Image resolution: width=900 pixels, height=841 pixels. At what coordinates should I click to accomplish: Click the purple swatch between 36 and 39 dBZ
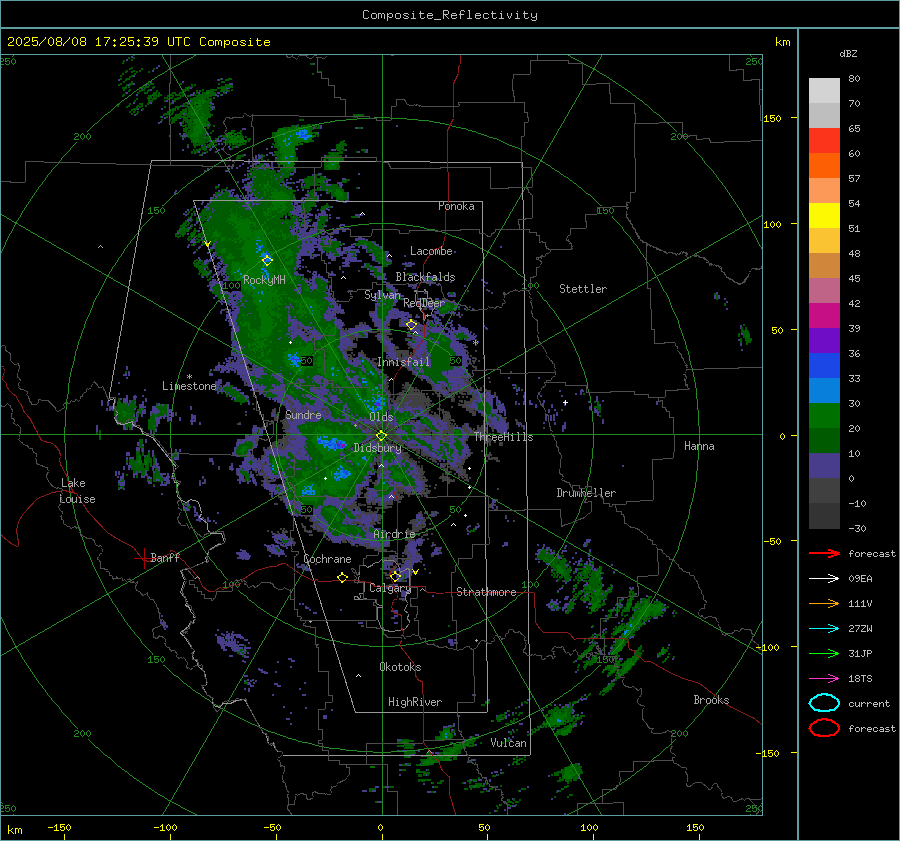824,340
